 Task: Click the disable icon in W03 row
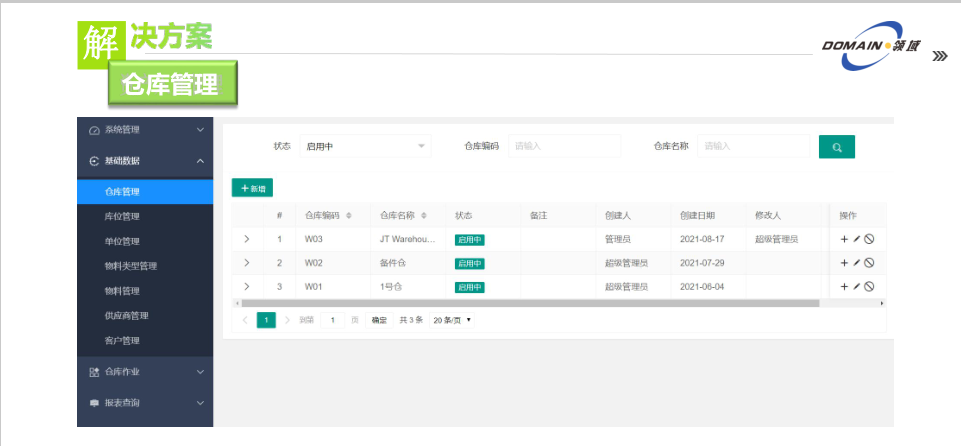tap(869, 240)
